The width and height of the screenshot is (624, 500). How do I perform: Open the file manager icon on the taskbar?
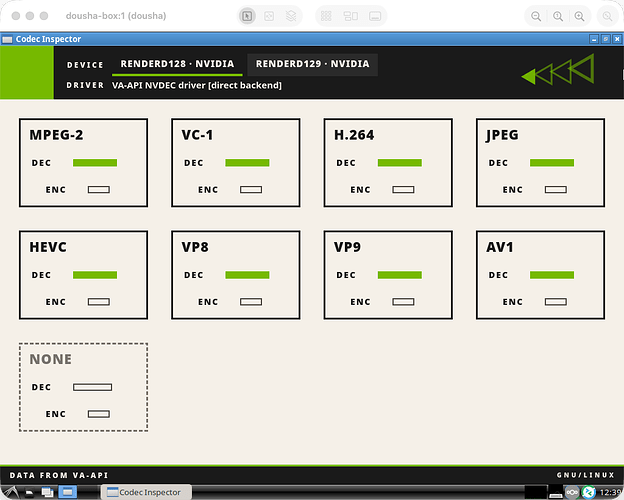click(29, 493)
